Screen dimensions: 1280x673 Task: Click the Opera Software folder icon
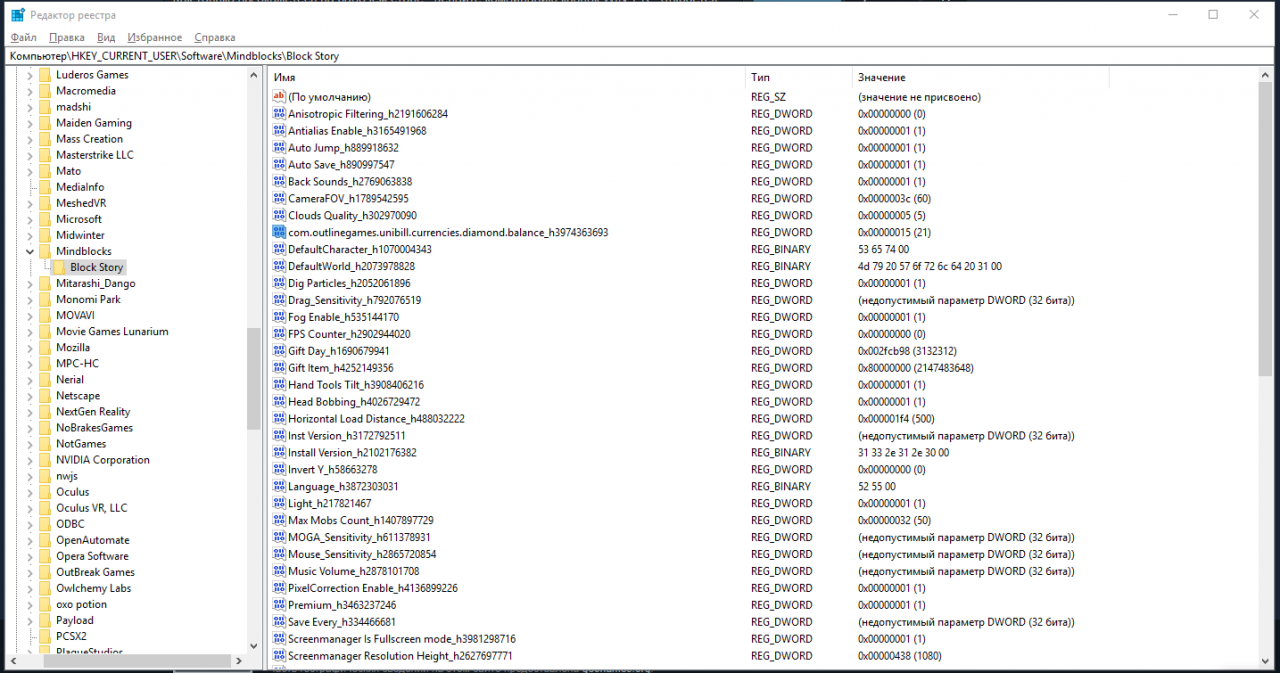(x=44, y=556)
